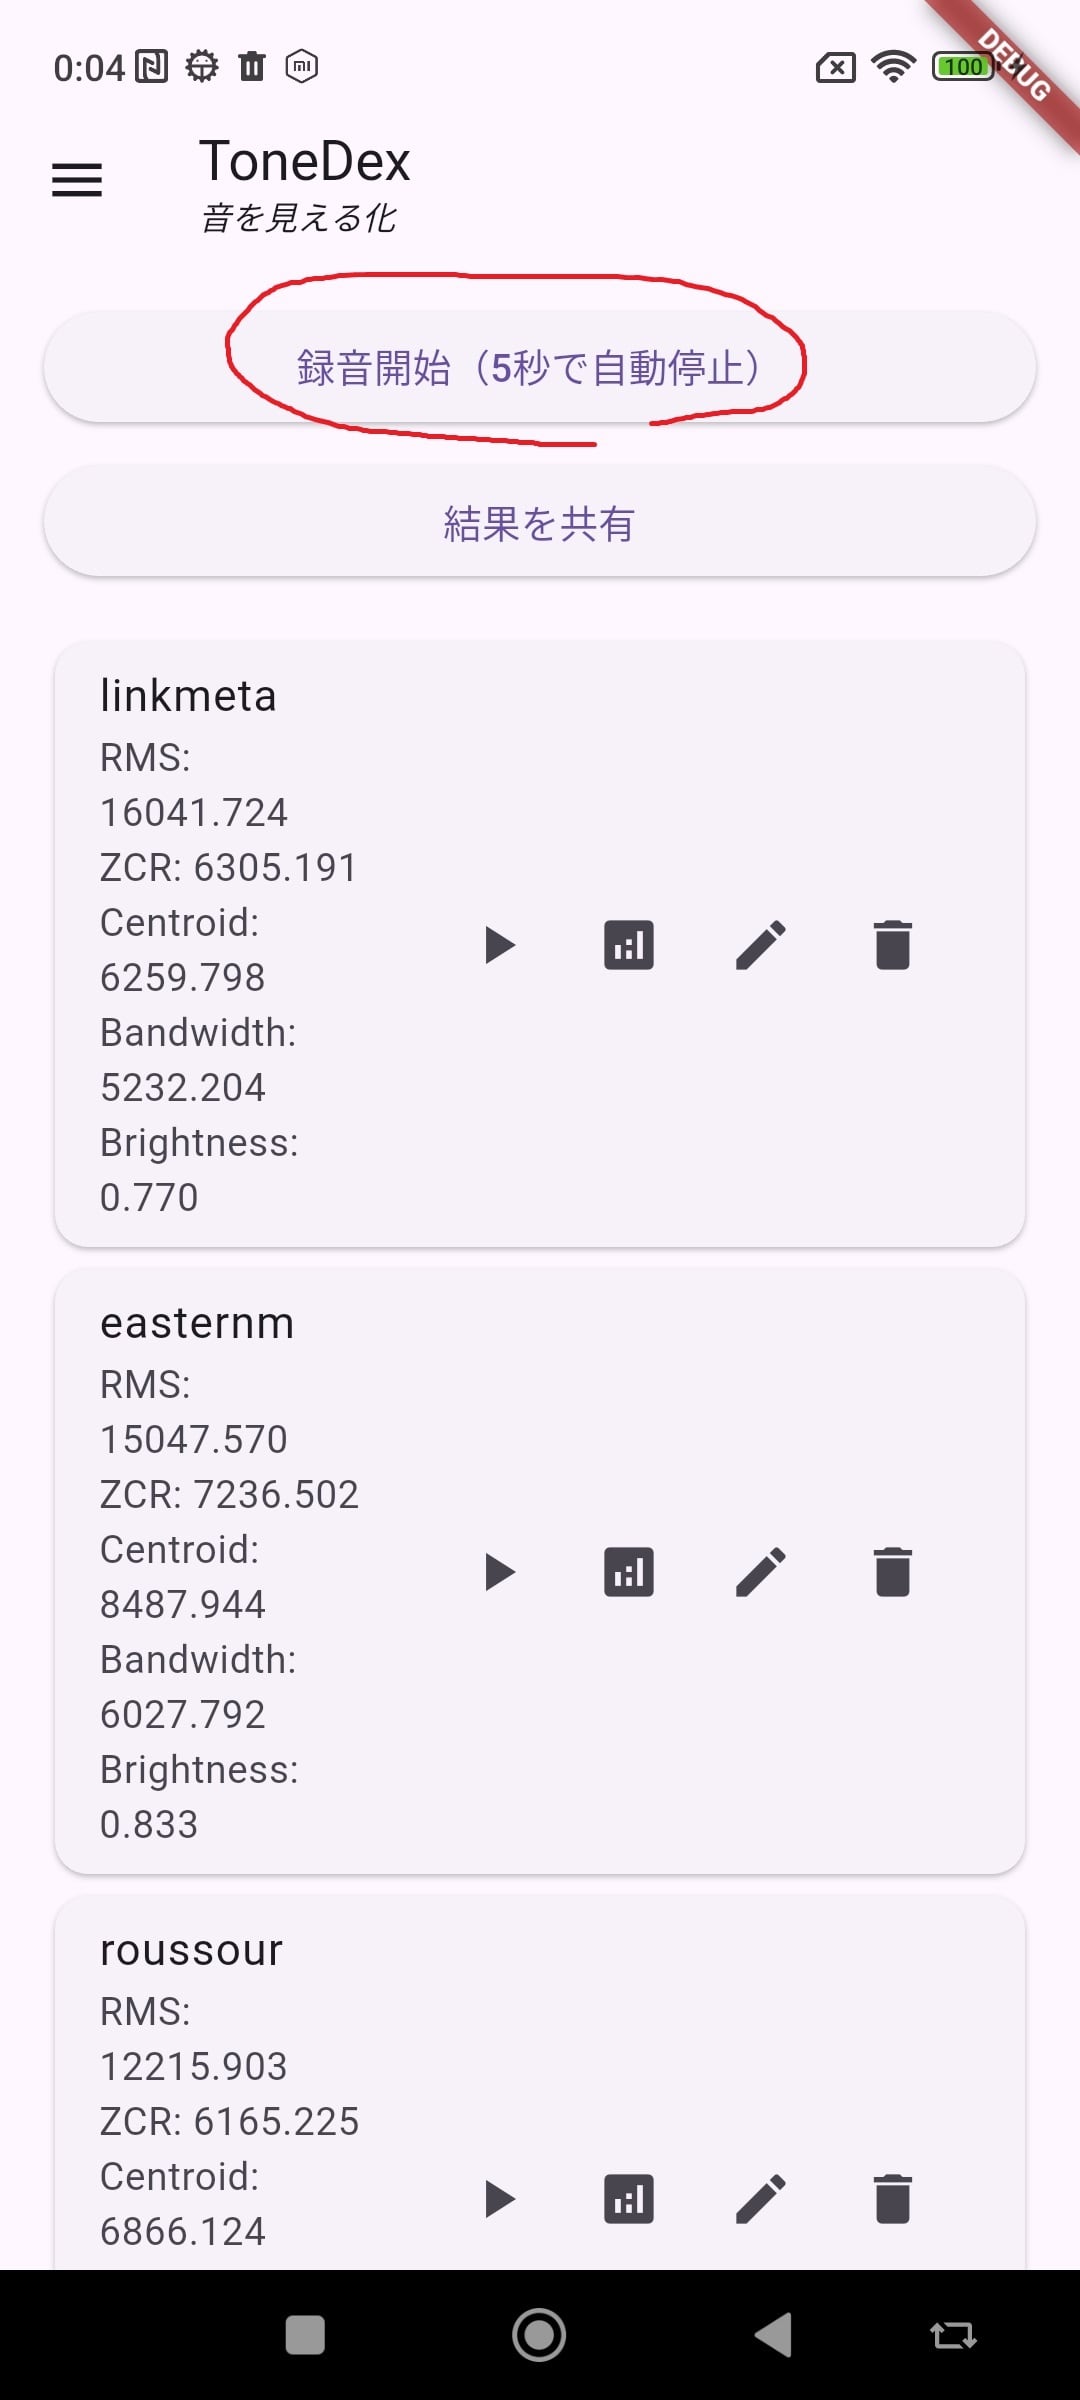This screenshot has height=2400, width=1080.
Task: Rename the easternm entry
Action: (761, 1572)
